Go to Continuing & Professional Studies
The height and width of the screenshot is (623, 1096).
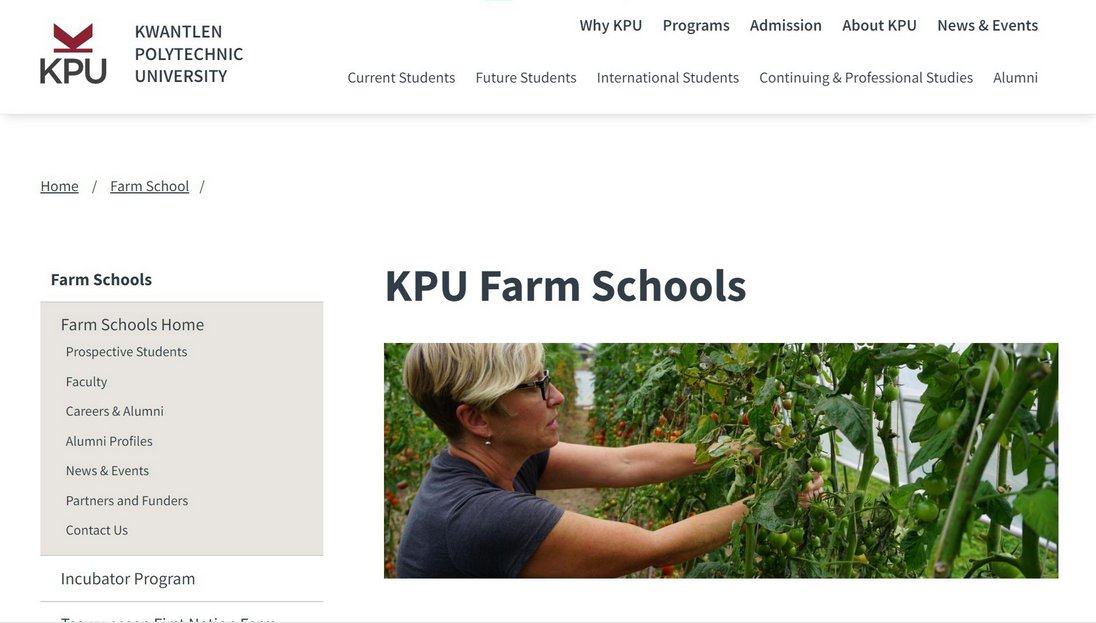tap(866, 78)
